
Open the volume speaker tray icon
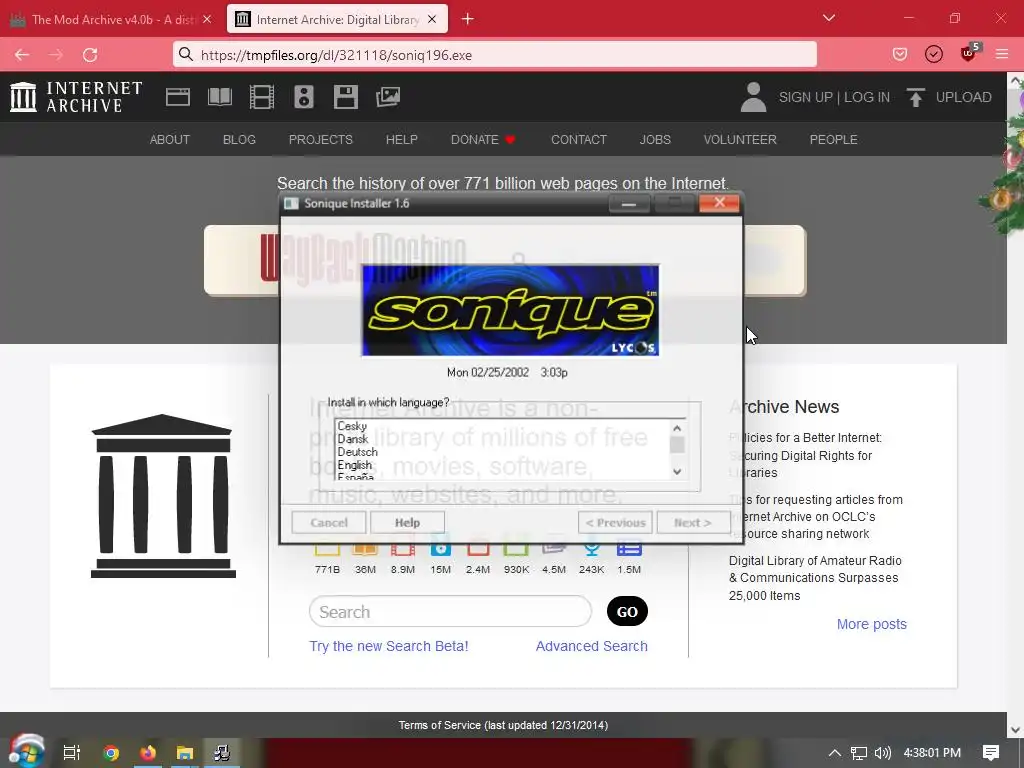click(882, 753)
